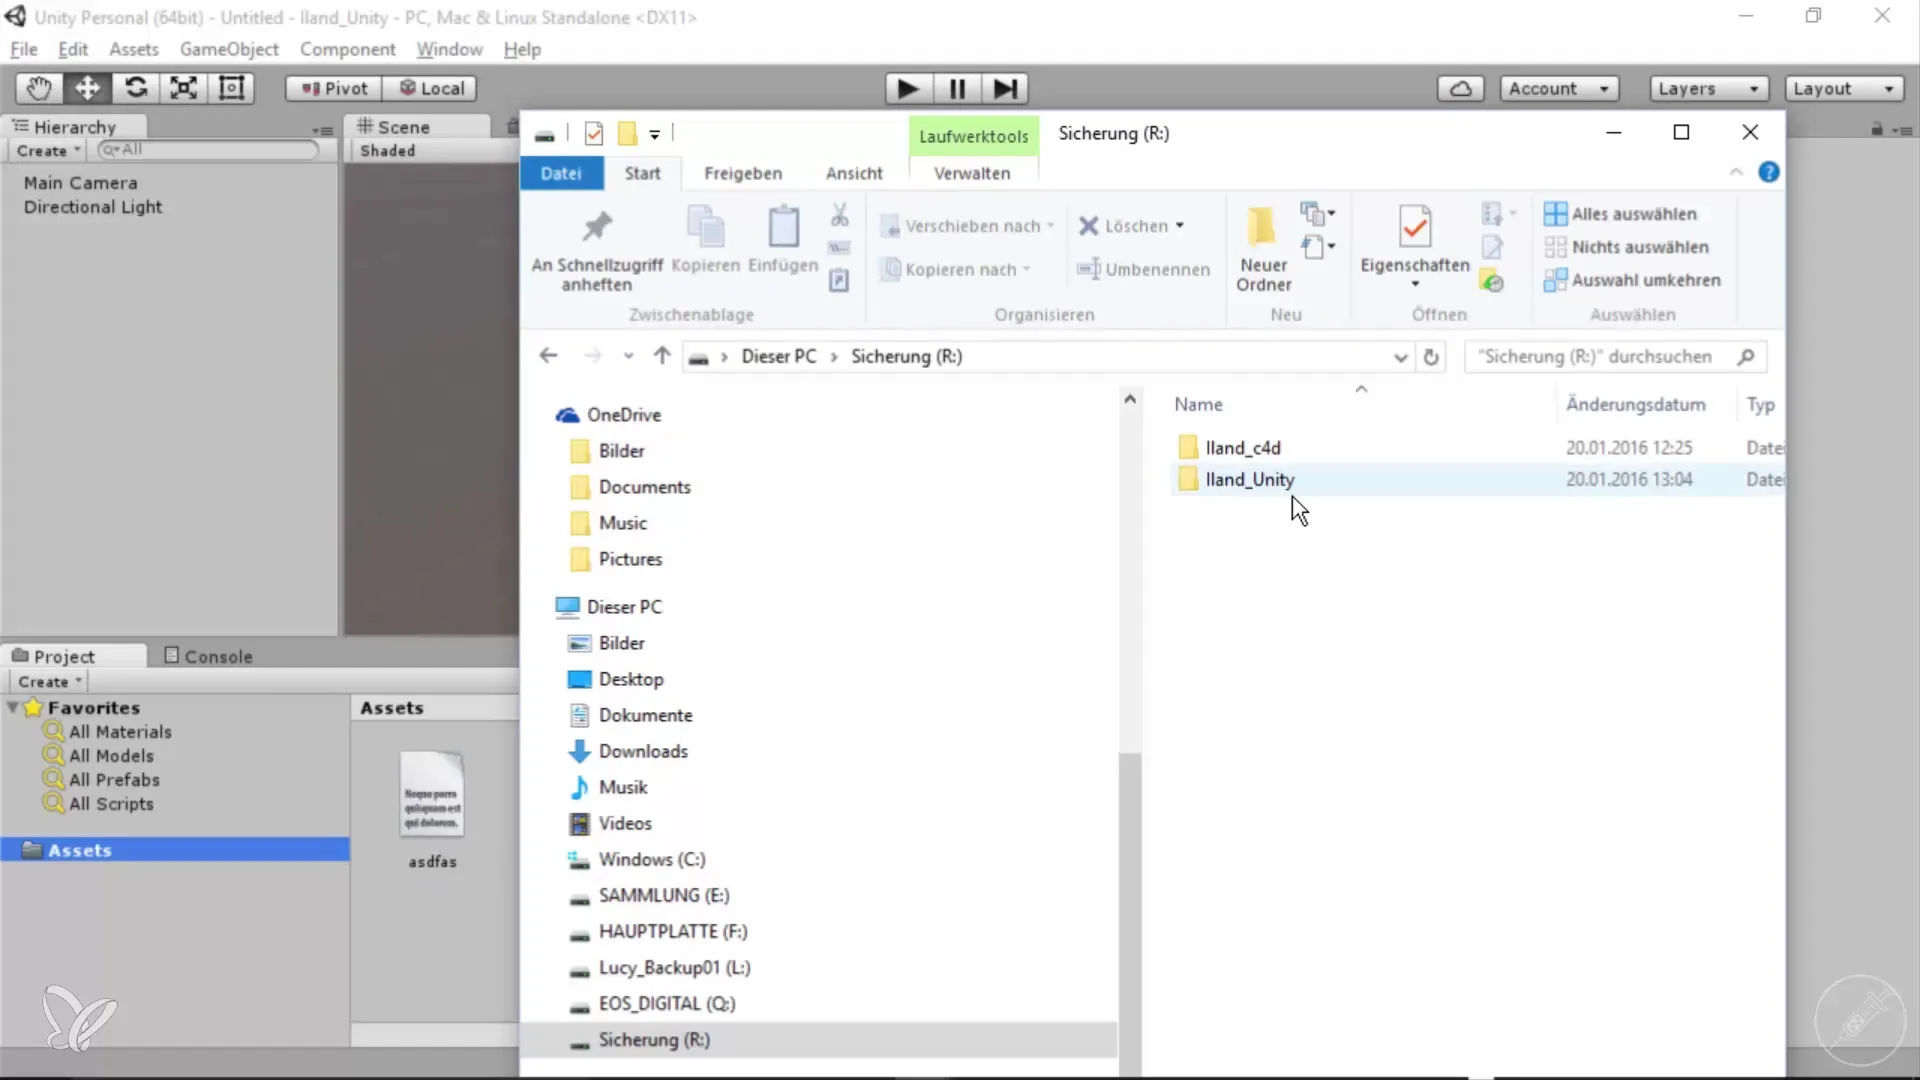The width and height of the screenshot is (1920, 1080).
Task: Collapse the Favorites tree in Project
Action: [12, 708]
